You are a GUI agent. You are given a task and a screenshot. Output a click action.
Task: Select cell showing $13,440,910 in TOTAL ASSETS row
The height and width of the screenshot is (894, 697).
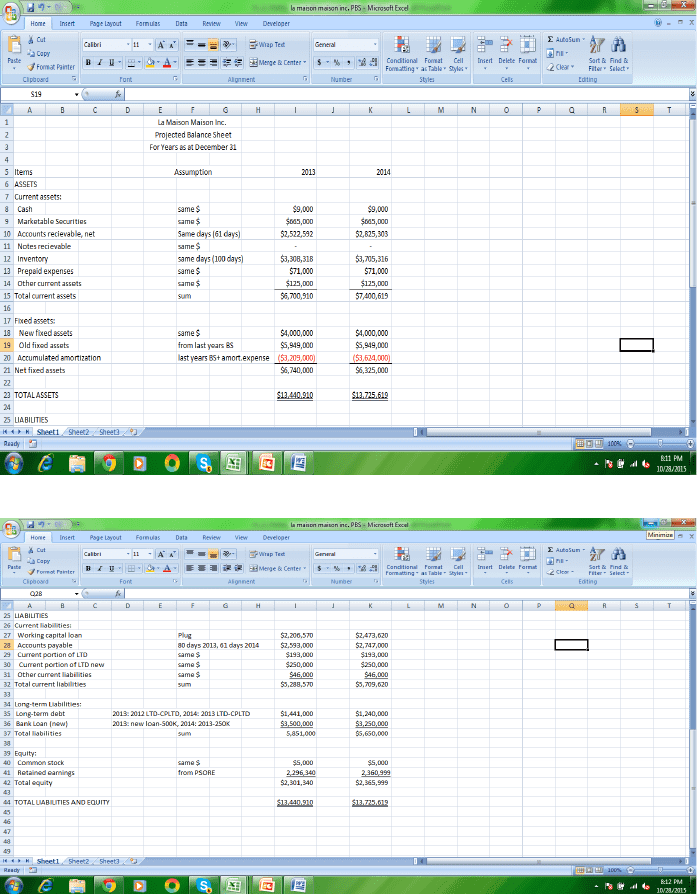pyautogui.click(x=295, y=395)
